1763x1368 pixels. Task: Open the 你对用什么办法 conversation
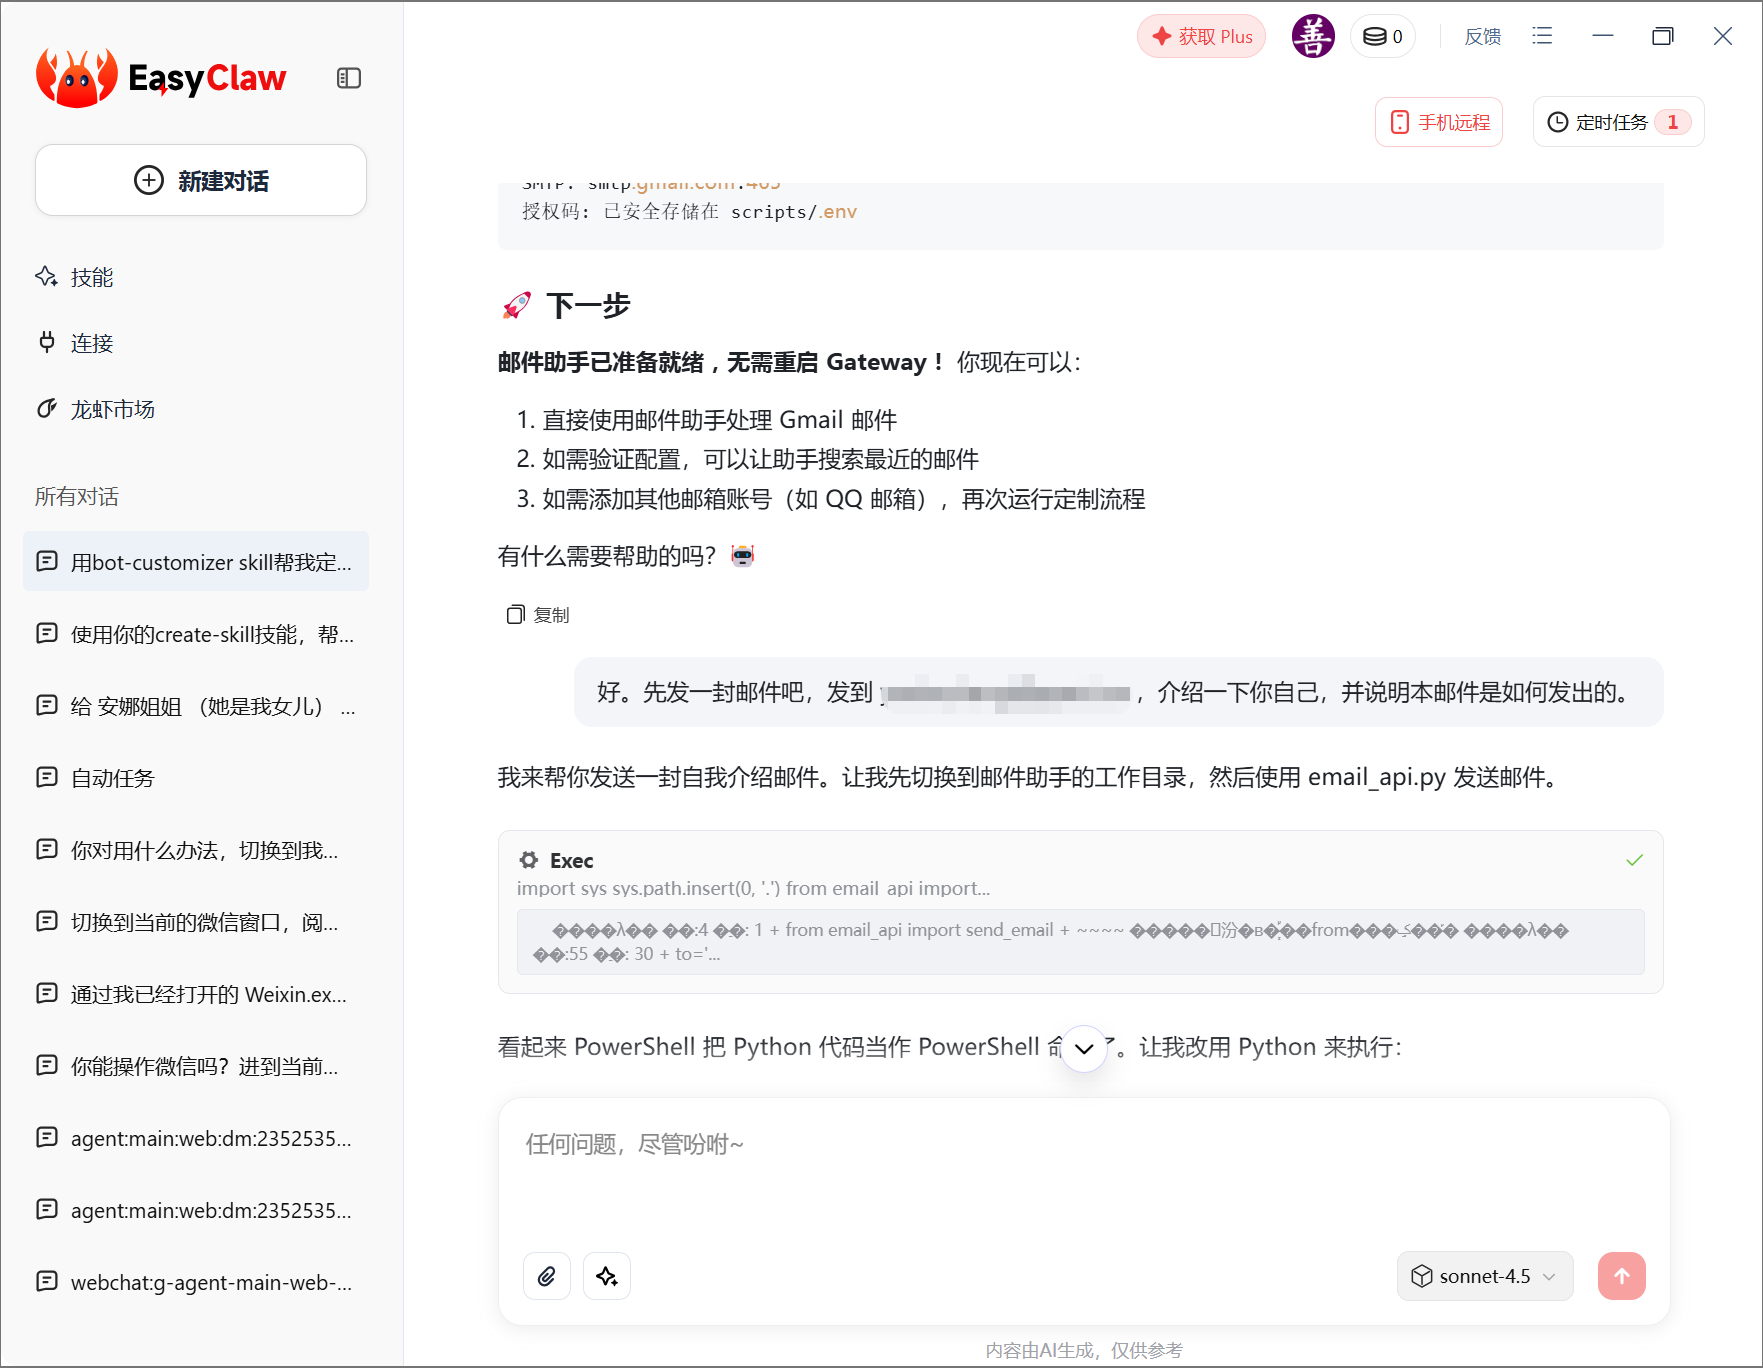(196, 849)
